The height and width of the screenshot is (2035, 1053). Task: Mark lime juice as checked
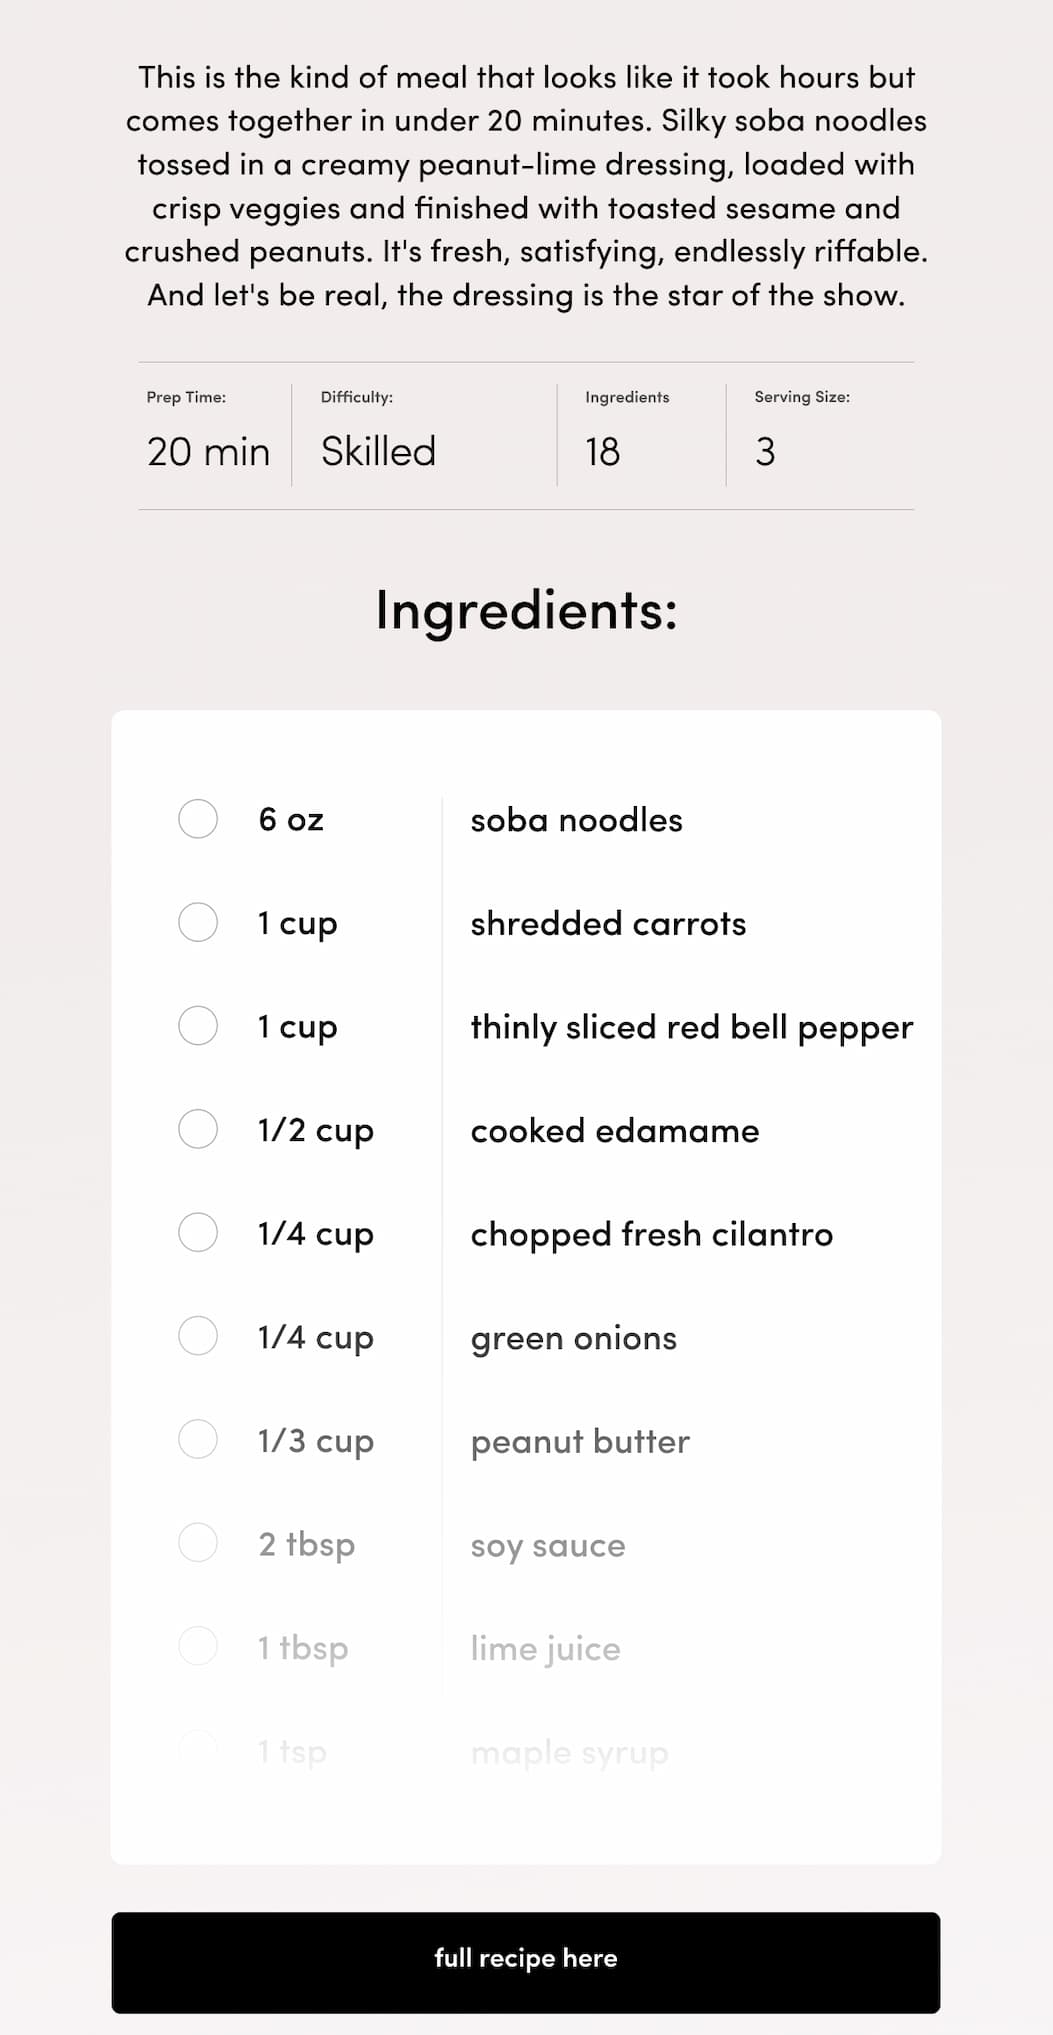coord(198,1647)
